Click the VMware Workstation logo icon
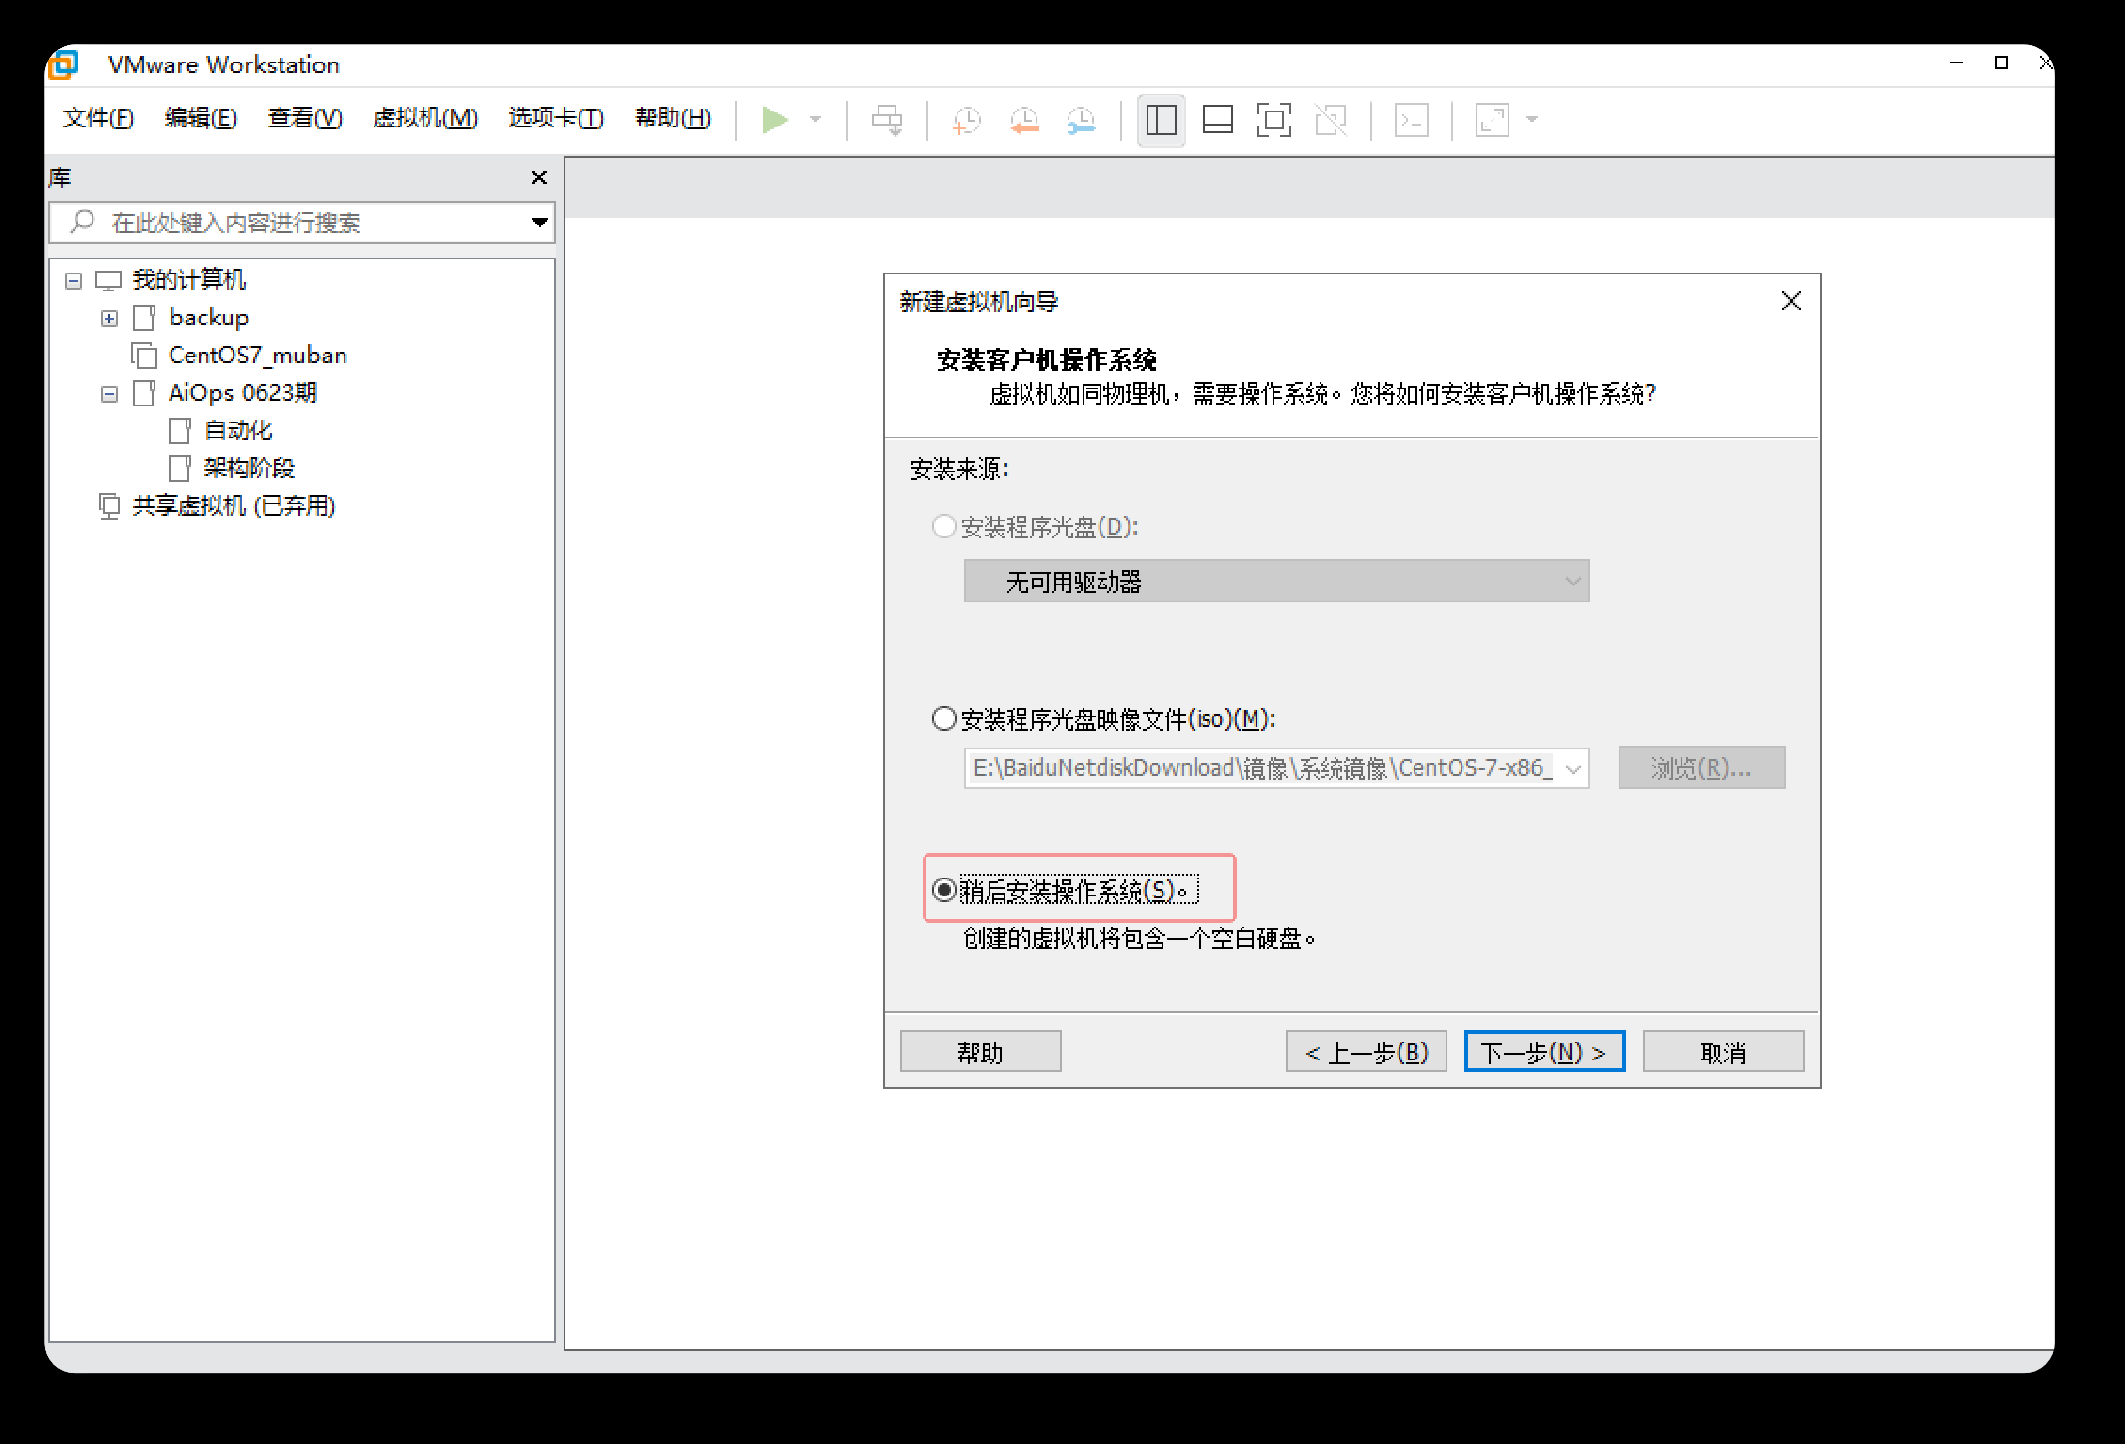Viewport: 2125px width, 1444px height. click(x=62, y=65)
